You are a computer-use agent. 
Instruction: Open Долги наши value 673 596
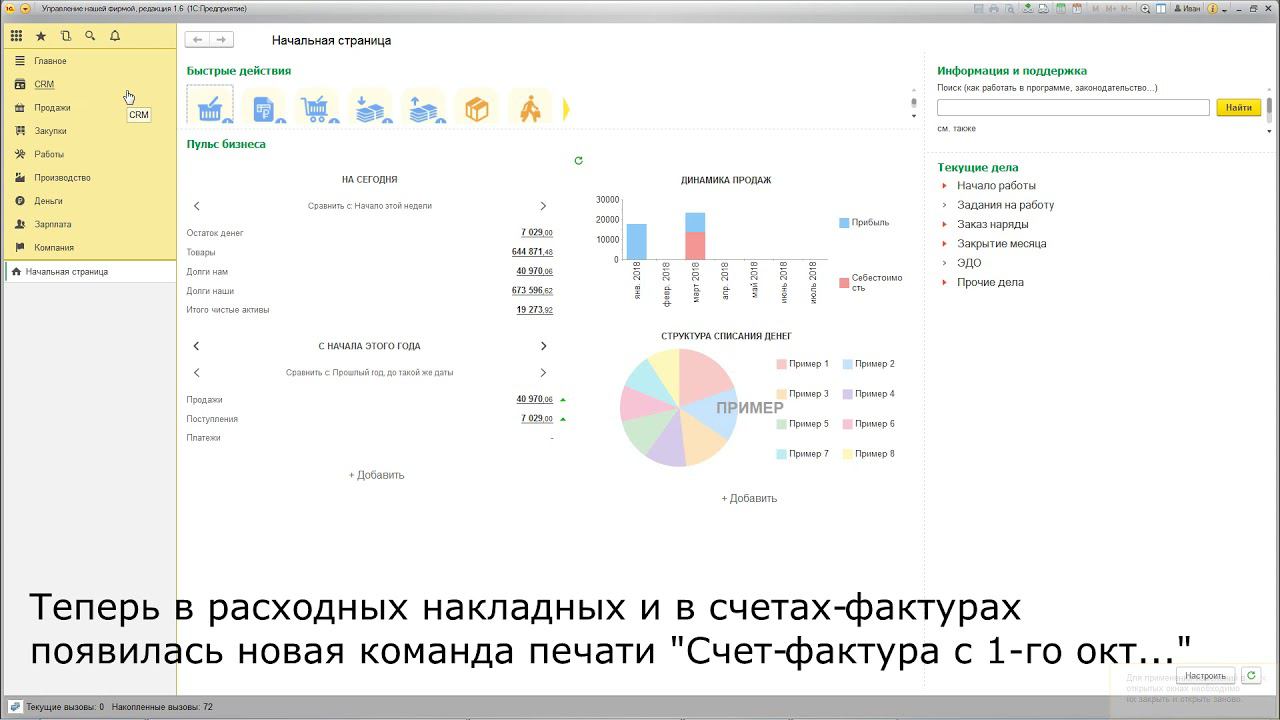[532, 291]
